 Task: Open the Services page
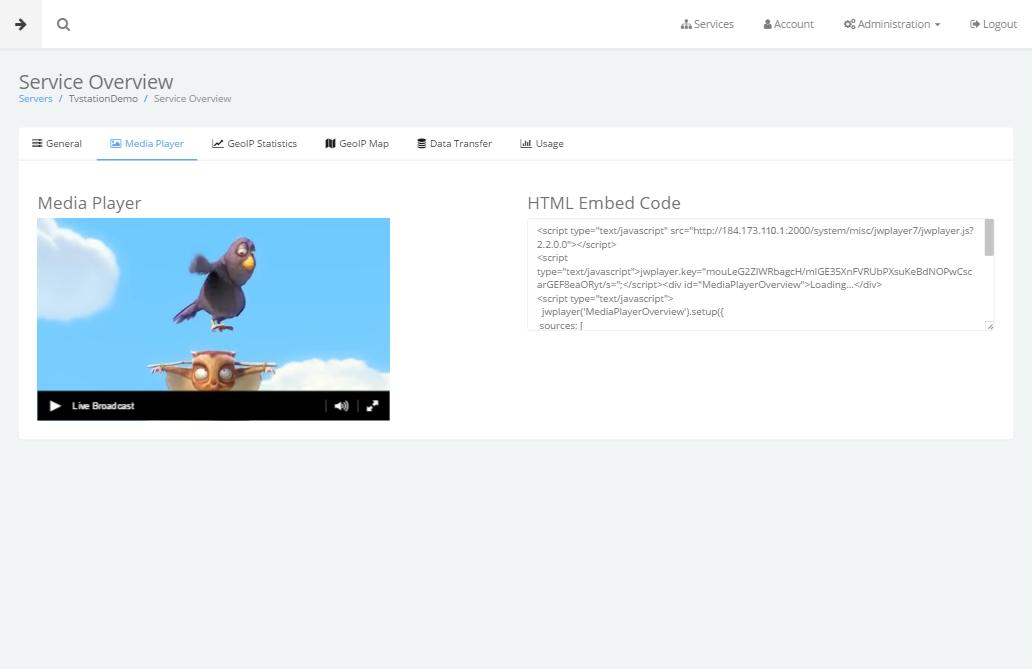(707, 24)
